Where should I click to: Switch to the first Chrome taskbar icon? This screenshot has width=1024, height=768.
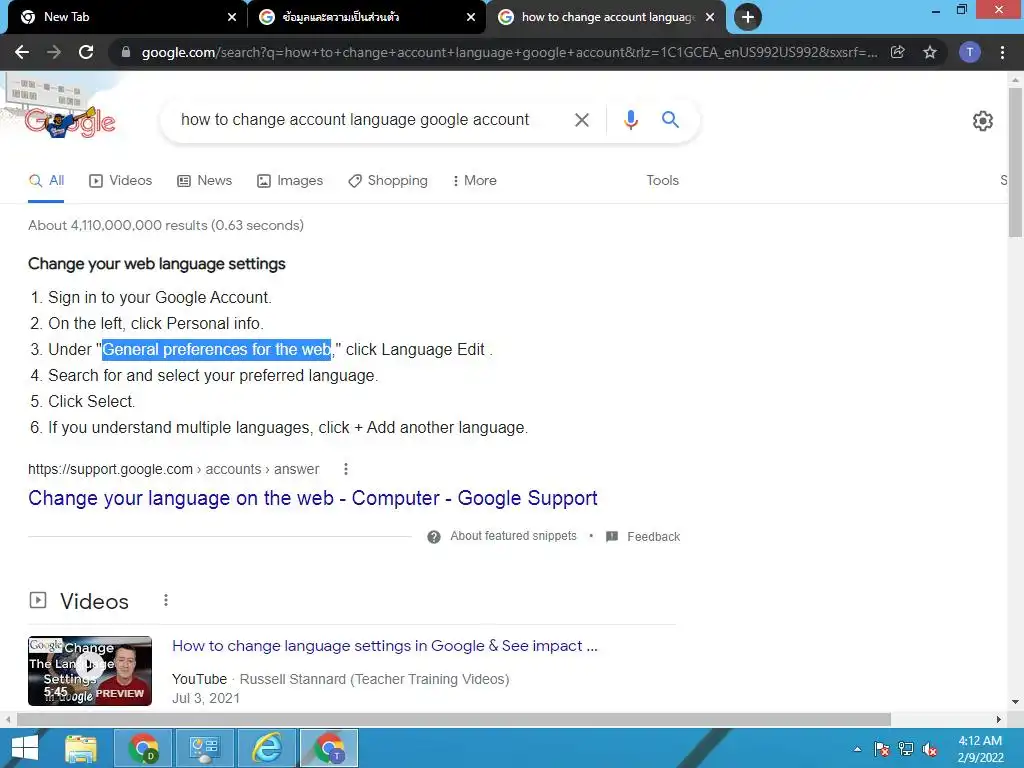coord(143,748)
